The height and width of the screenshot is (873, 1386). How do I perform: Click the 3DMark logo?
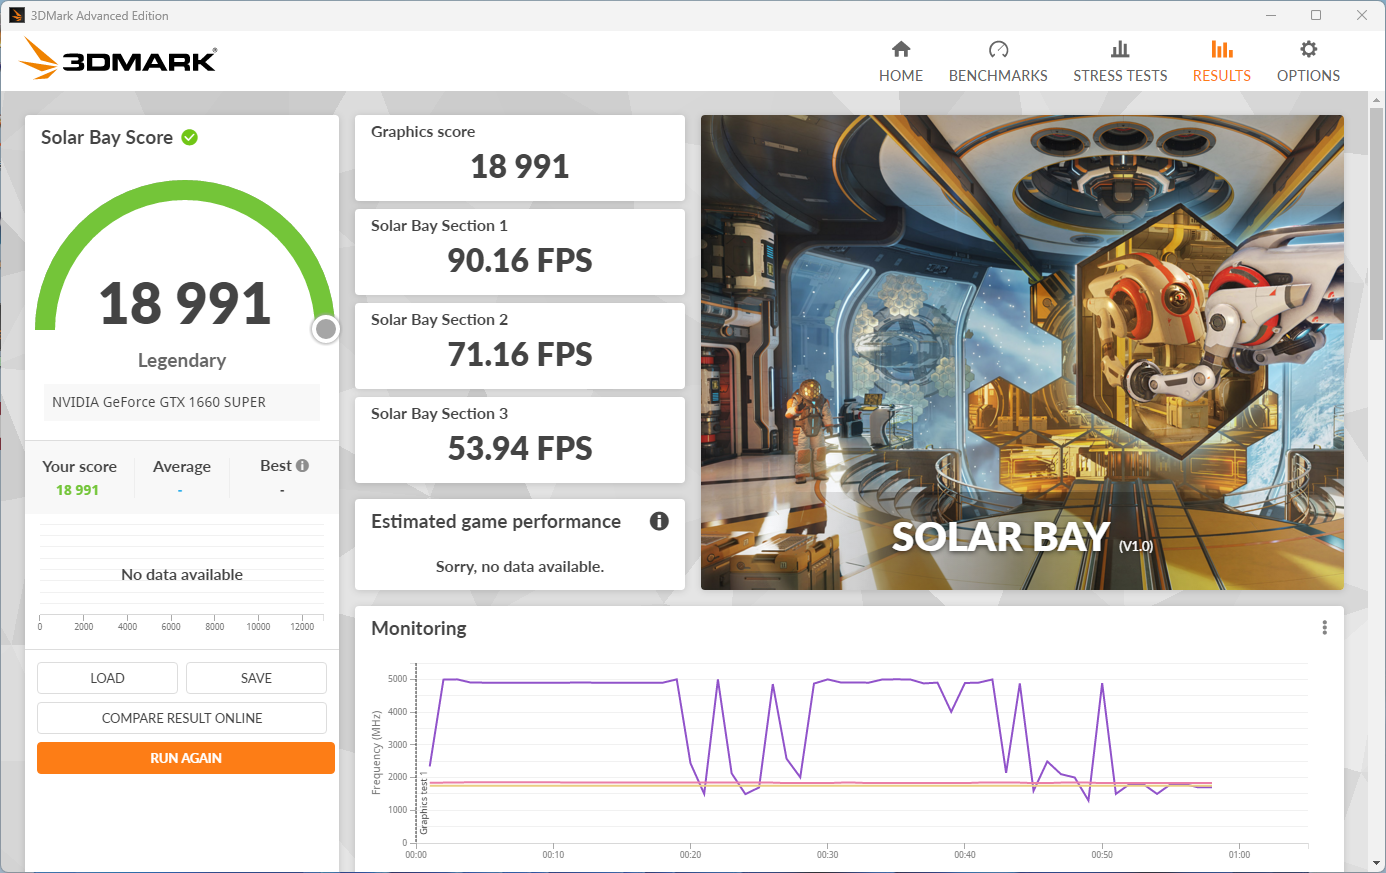[x=118, y=59]
